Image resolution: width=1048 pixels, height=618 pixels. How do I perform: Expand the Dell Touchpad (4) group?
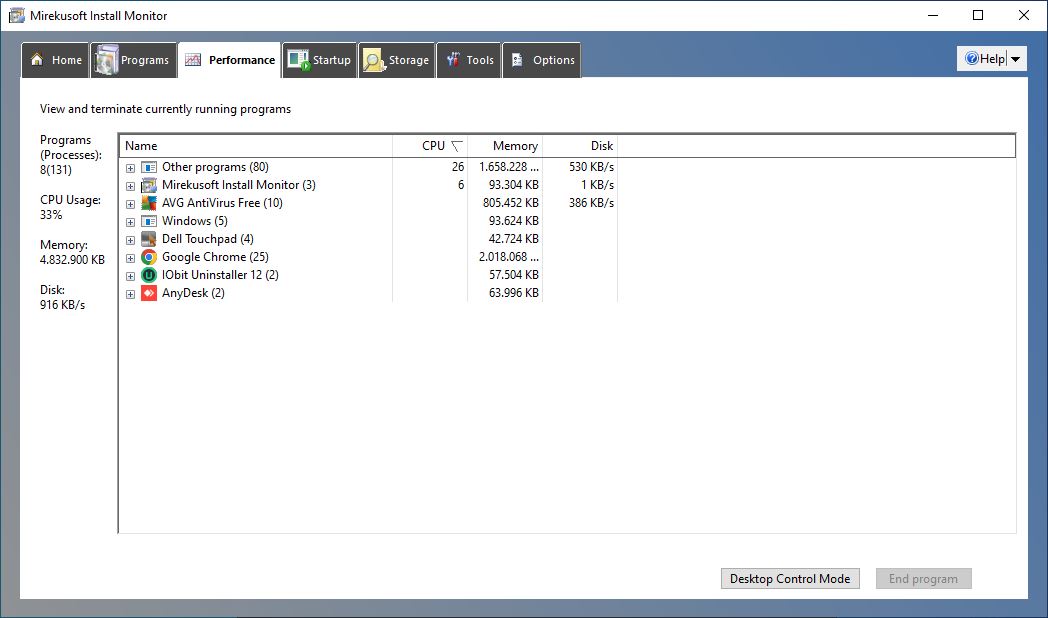click(x=130, y=241)
